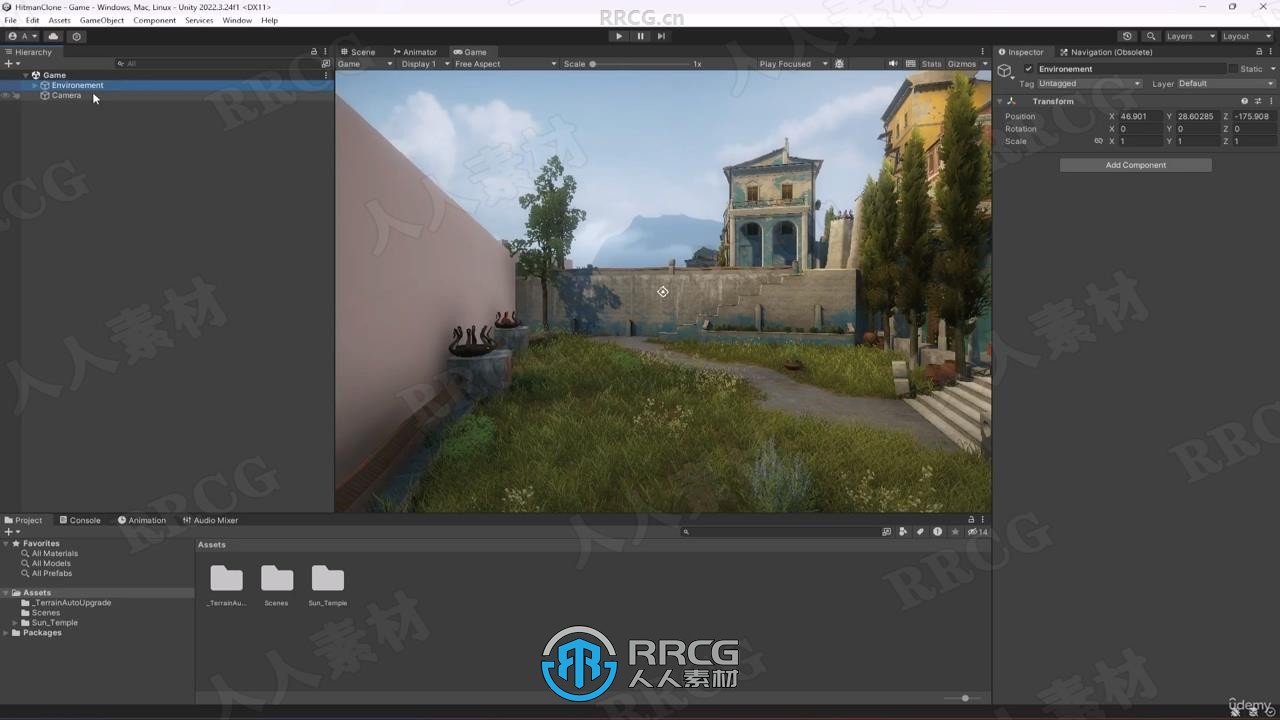
Task: Click the Pause button in the toolbar
Action: click(x=640, y=36)
